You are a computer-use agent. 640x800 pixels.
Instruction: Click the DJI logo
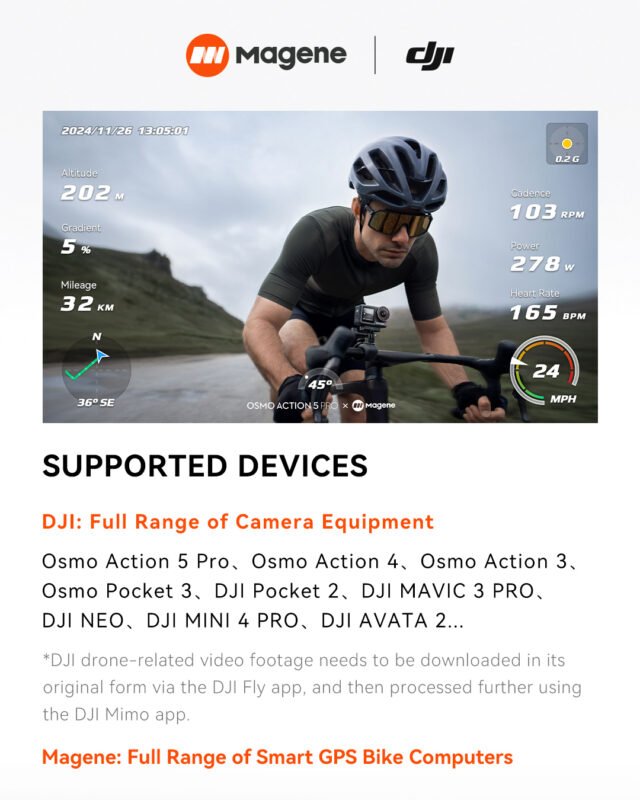(430, 57)
